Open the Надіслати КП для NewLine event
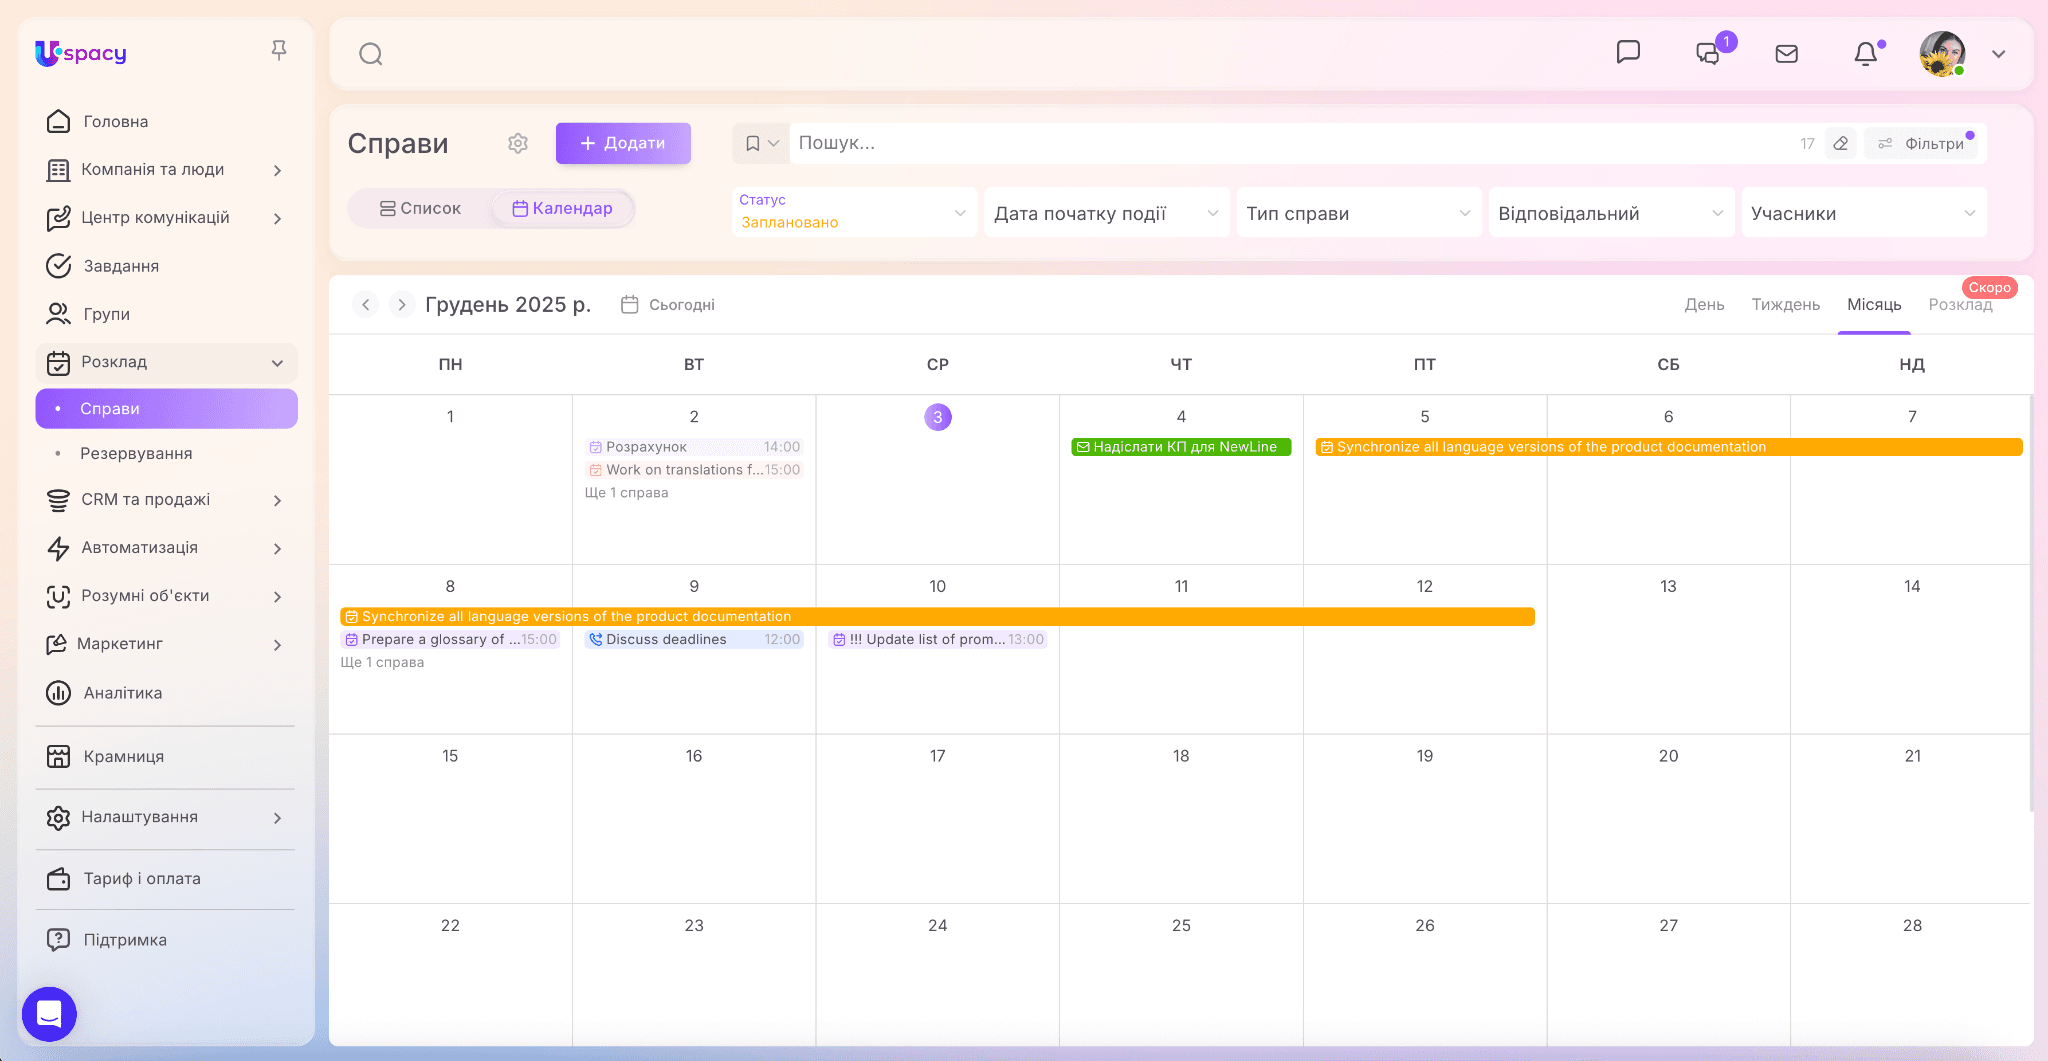The width and height of the screenshot is (2048, 1061). point(1181,447)
